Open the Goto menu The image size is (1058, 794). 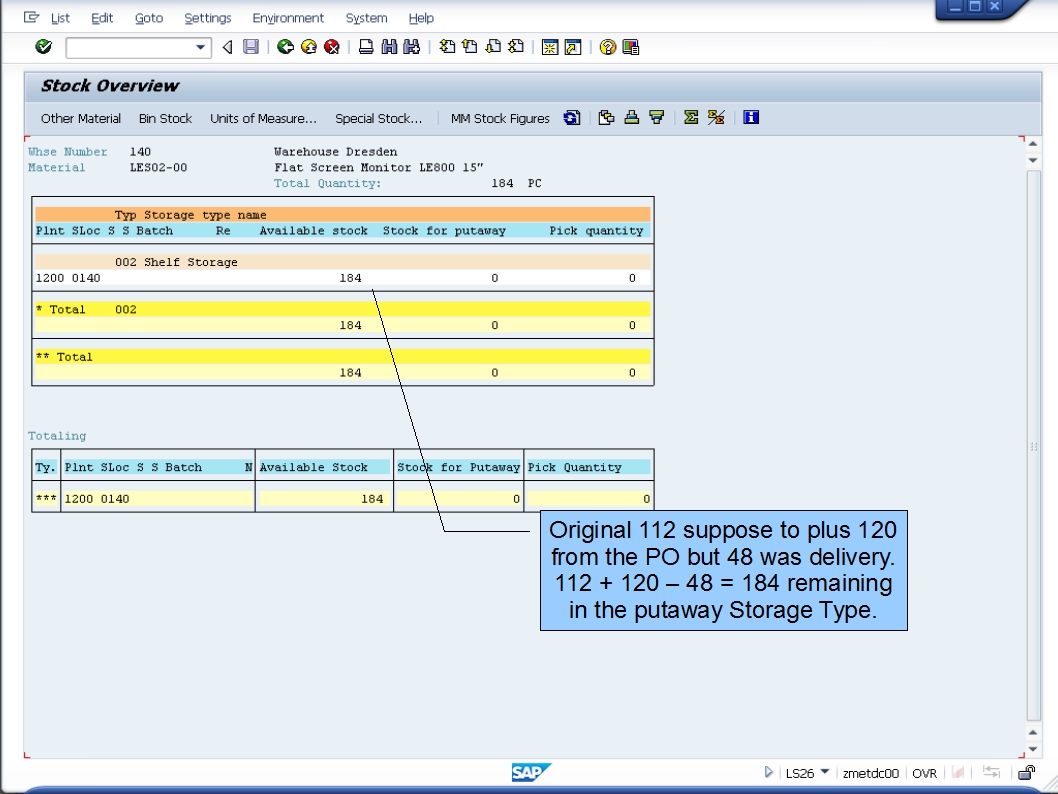(x=148, y=17)
